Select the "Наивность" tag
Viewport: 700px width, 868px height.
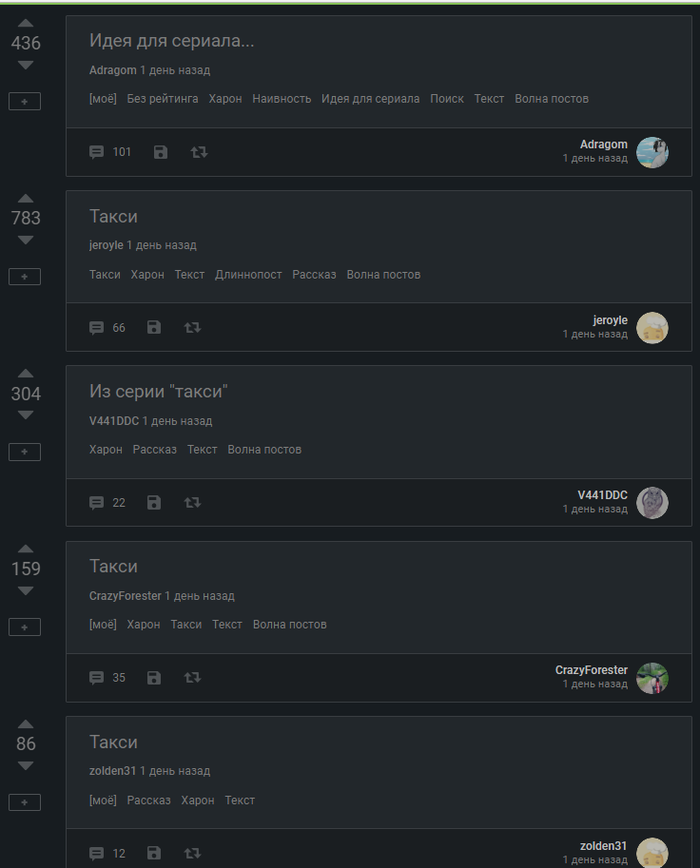[x=281, y=99]
